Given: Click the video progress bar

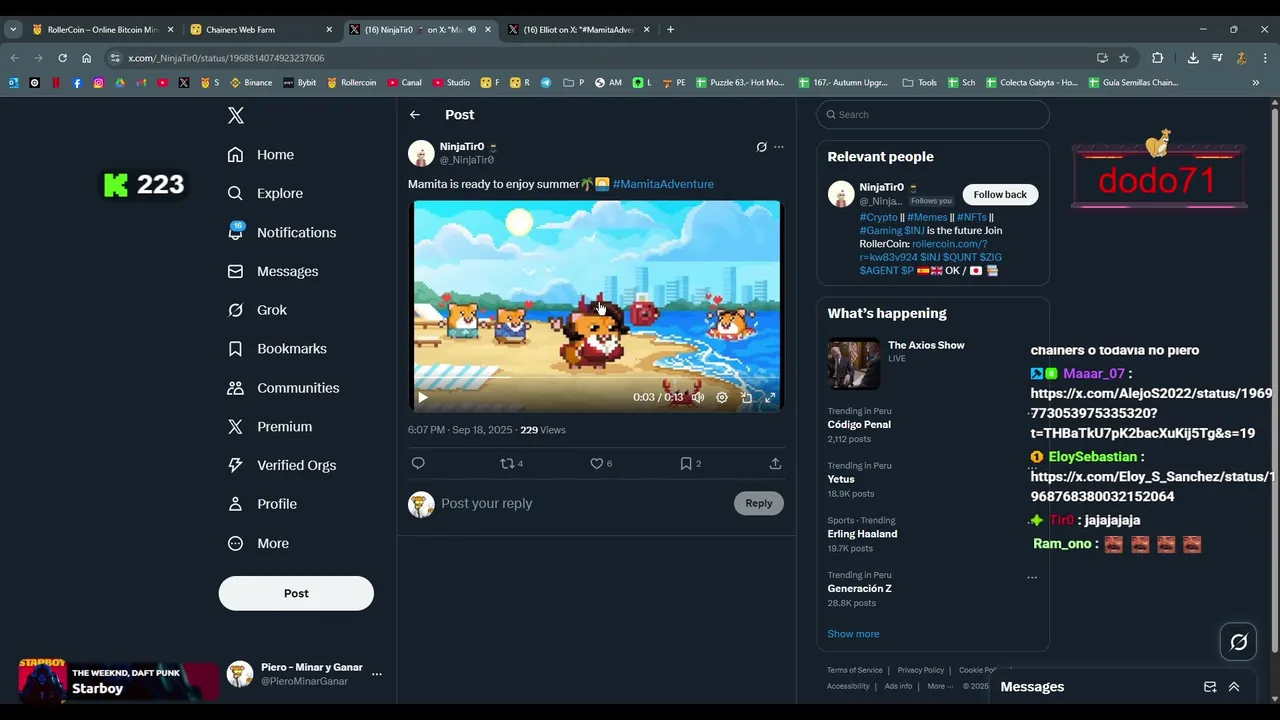Looking at the screenshot, I should 597,378.
